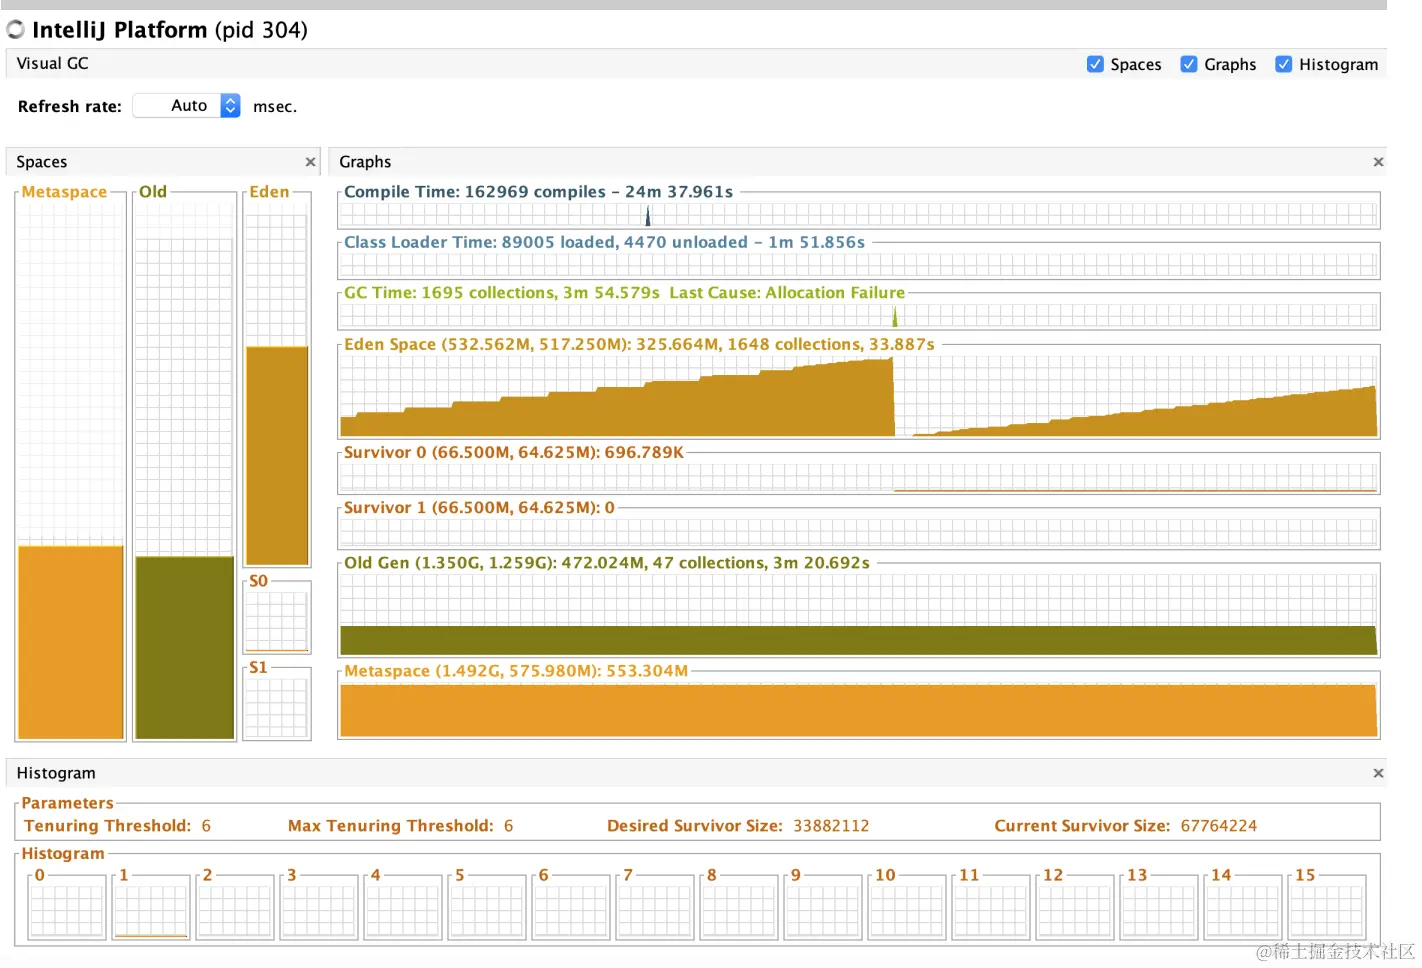Click the 'Graphs' panel header title
The width and height of the screenshot is (1422, 968).
pyautogui.click(x=365, y=162)
